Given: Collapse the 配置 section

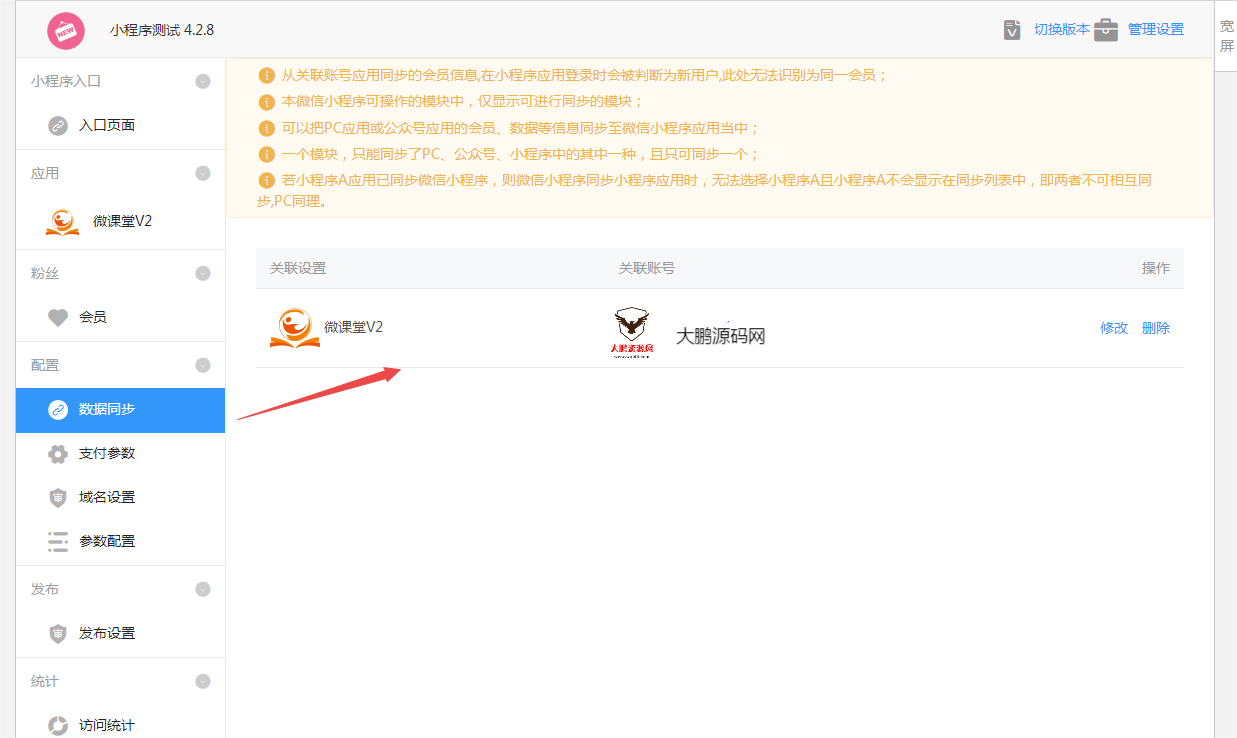Looking at the screenshot, I should [x=203, y=365].
